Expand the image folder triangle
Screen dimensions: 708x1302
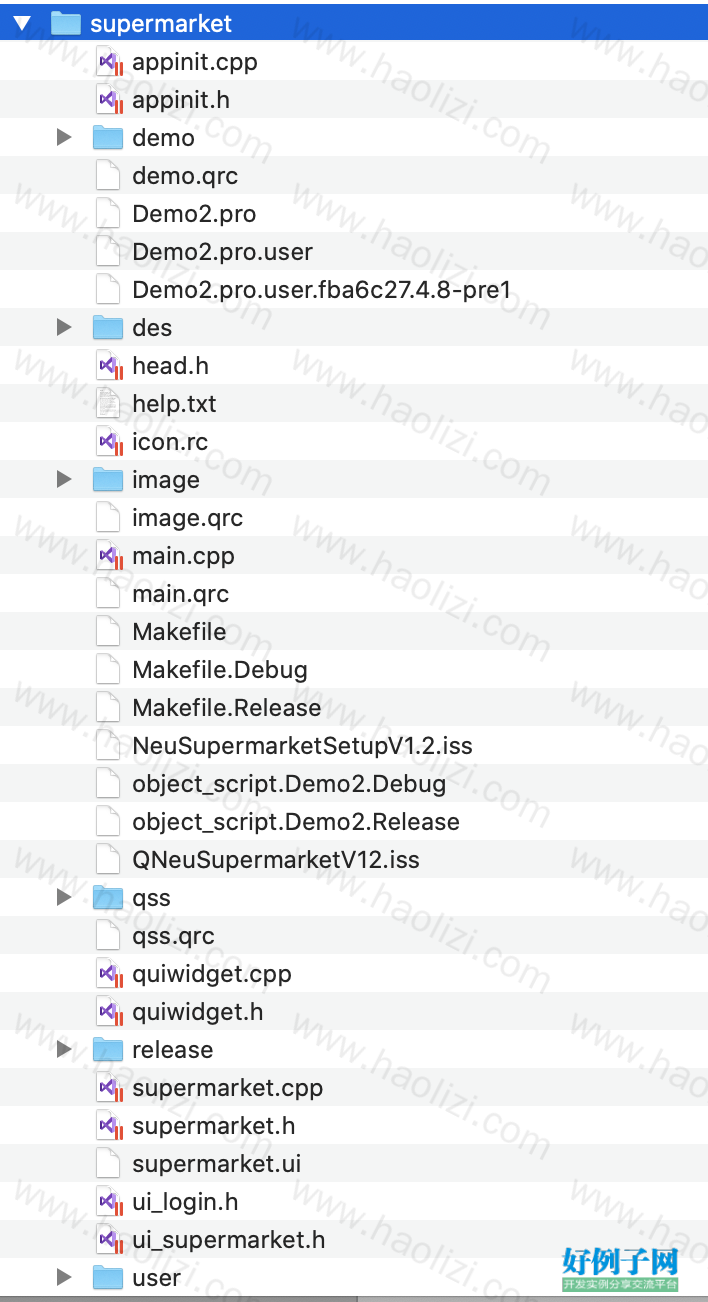[x=64, y=480]
